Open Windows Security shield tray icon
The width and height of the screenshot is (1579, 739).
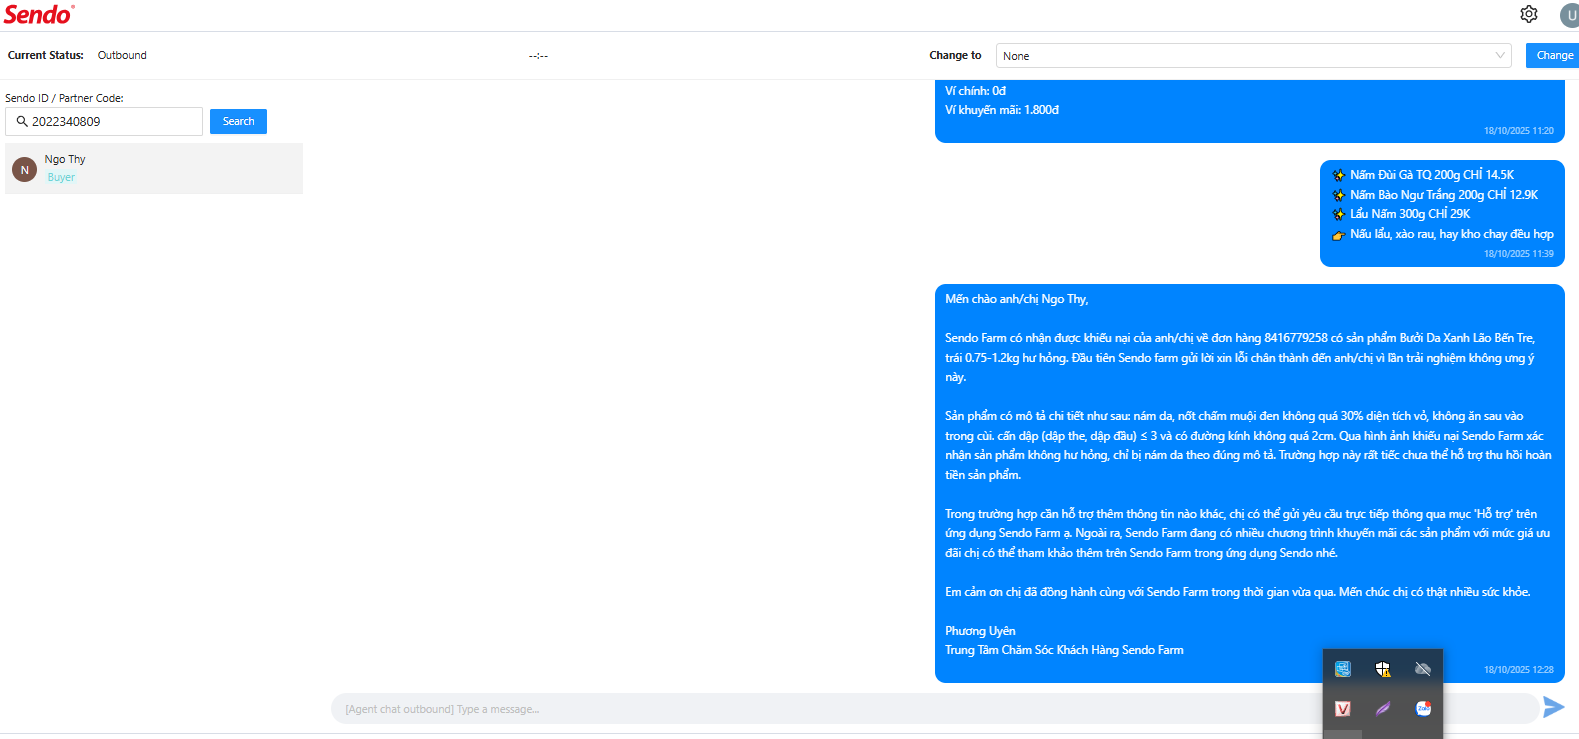click(x=1383, y=669)
